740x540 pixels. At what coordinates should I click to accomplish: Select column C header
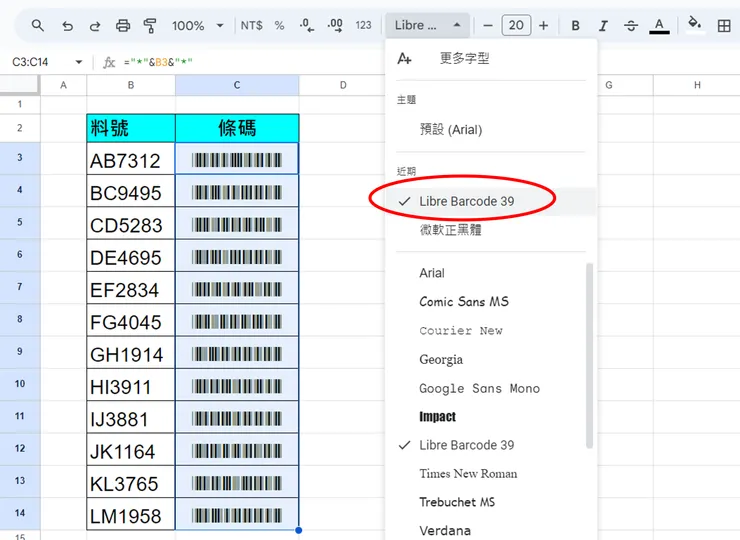[x=237, y=85]
